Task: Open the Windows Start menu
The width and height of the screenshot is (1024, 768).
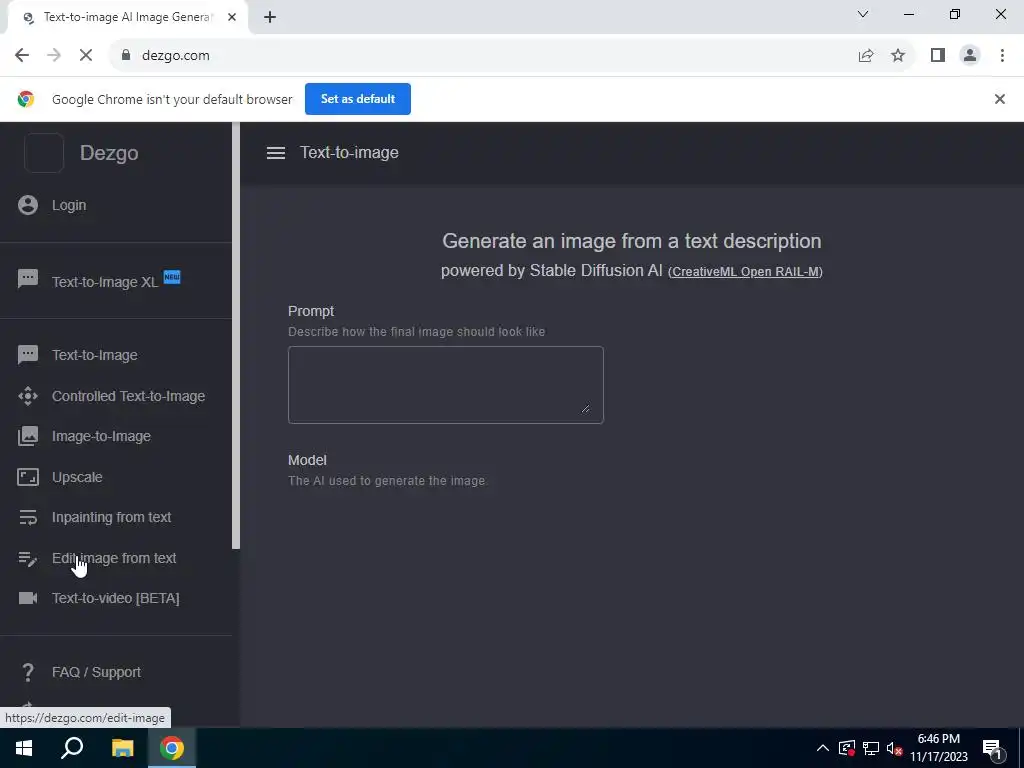Action: pyautogui.click(x=24, y=748)
